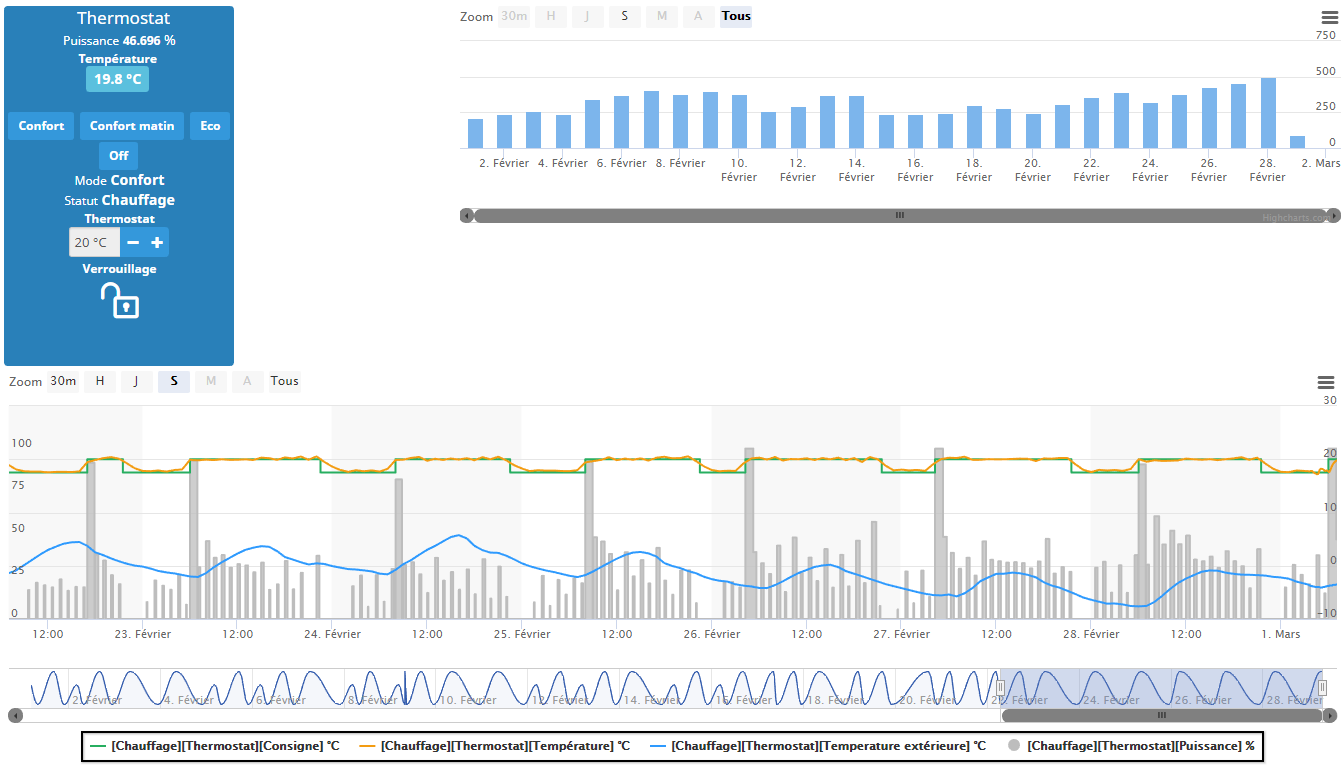This screenshot has height=768, width=1341.
Task: Select bottom chart zoom Tous
Action: [x=285, y=381]
